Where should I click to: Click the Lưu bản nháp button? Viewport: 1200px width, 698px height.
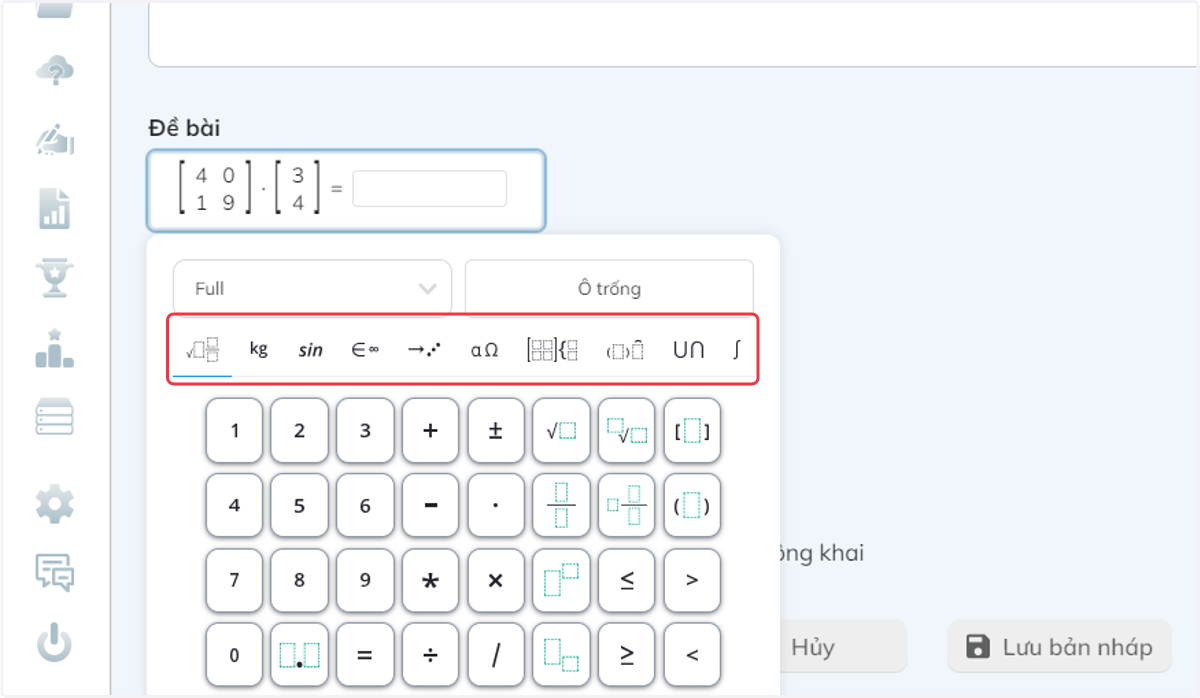[1059, 647]
